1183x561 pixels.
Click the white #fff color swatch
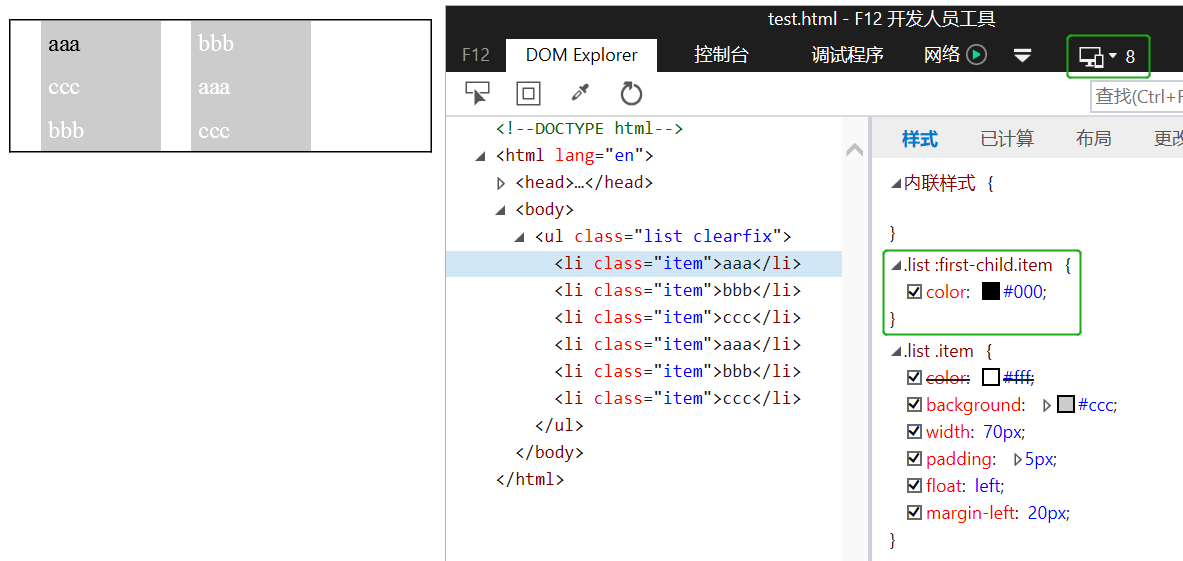pyautogui.click(x=991, y=376)
